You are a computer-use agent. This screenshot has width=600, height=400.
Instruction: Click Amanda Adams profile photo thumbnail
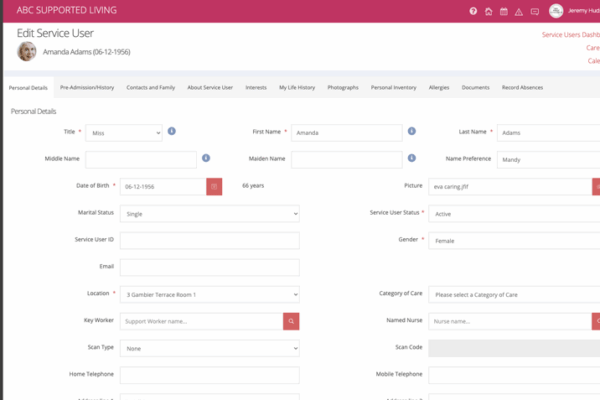27,51
